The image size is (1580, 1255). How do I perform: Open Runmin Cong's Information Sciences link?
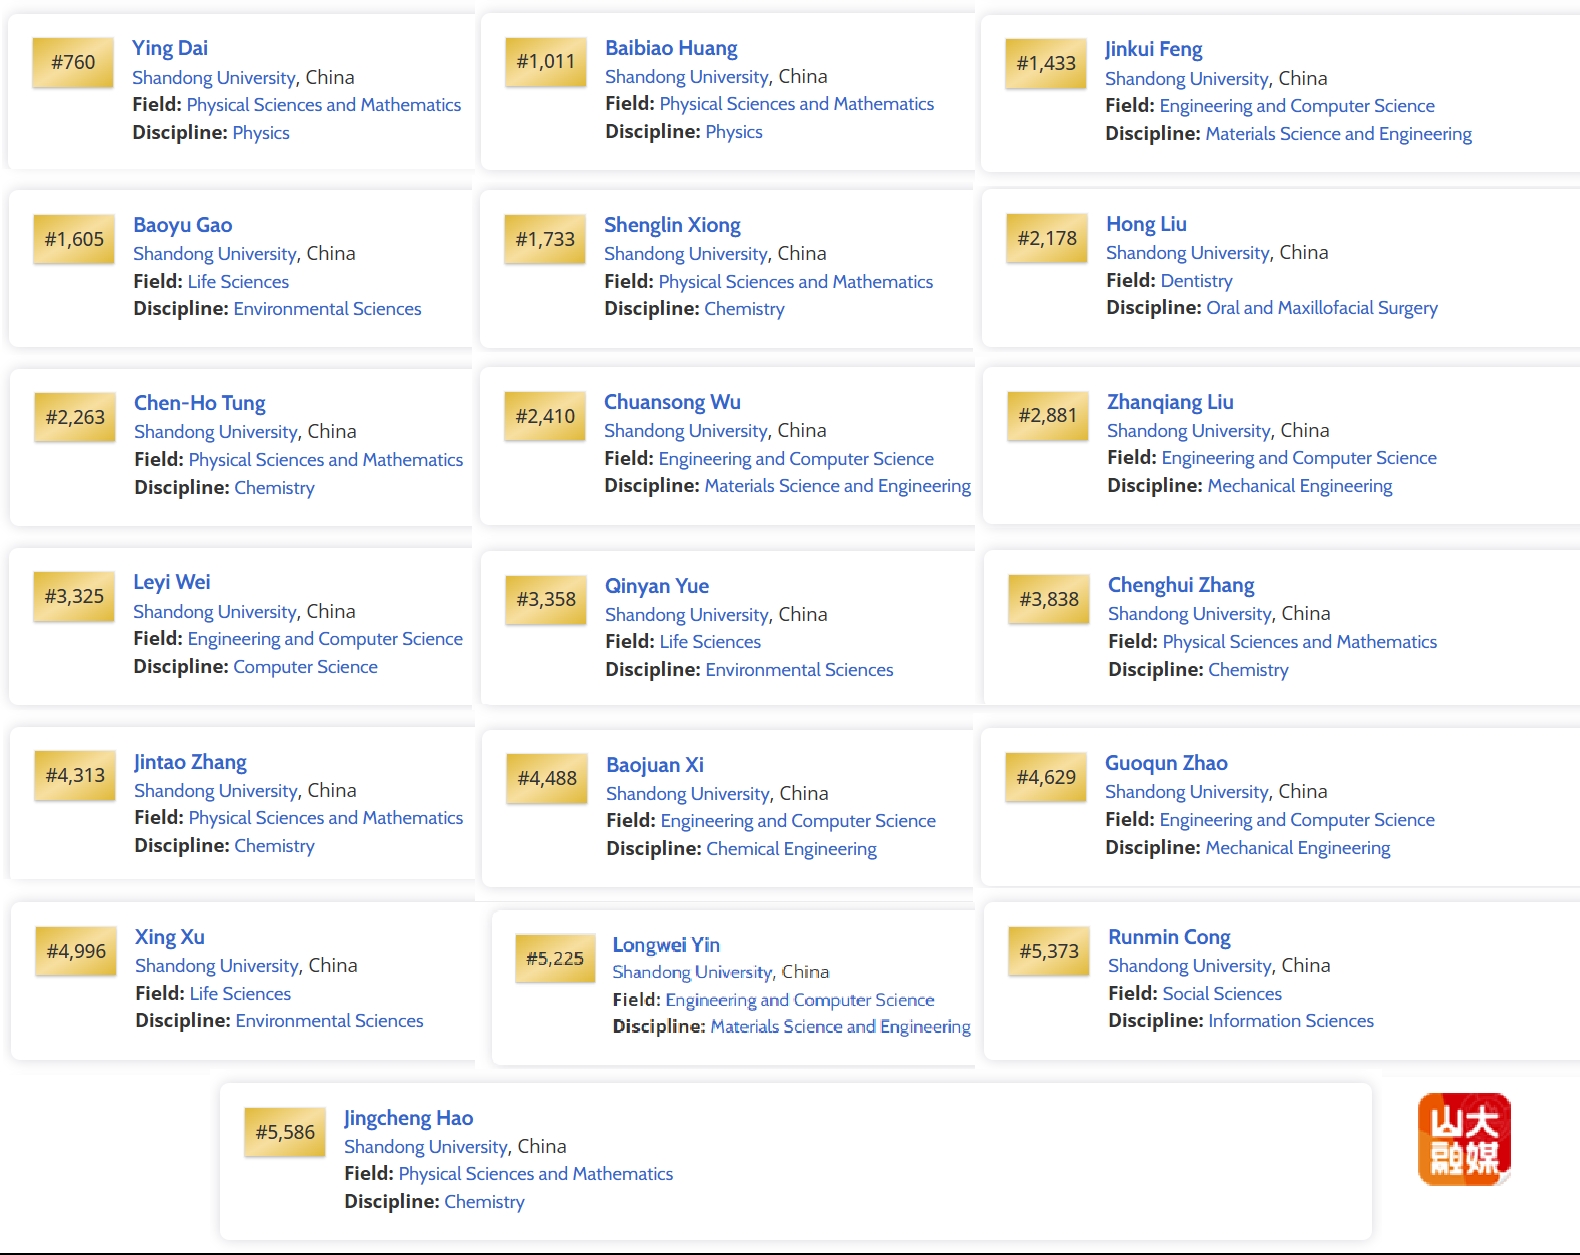[1290, 1021]
